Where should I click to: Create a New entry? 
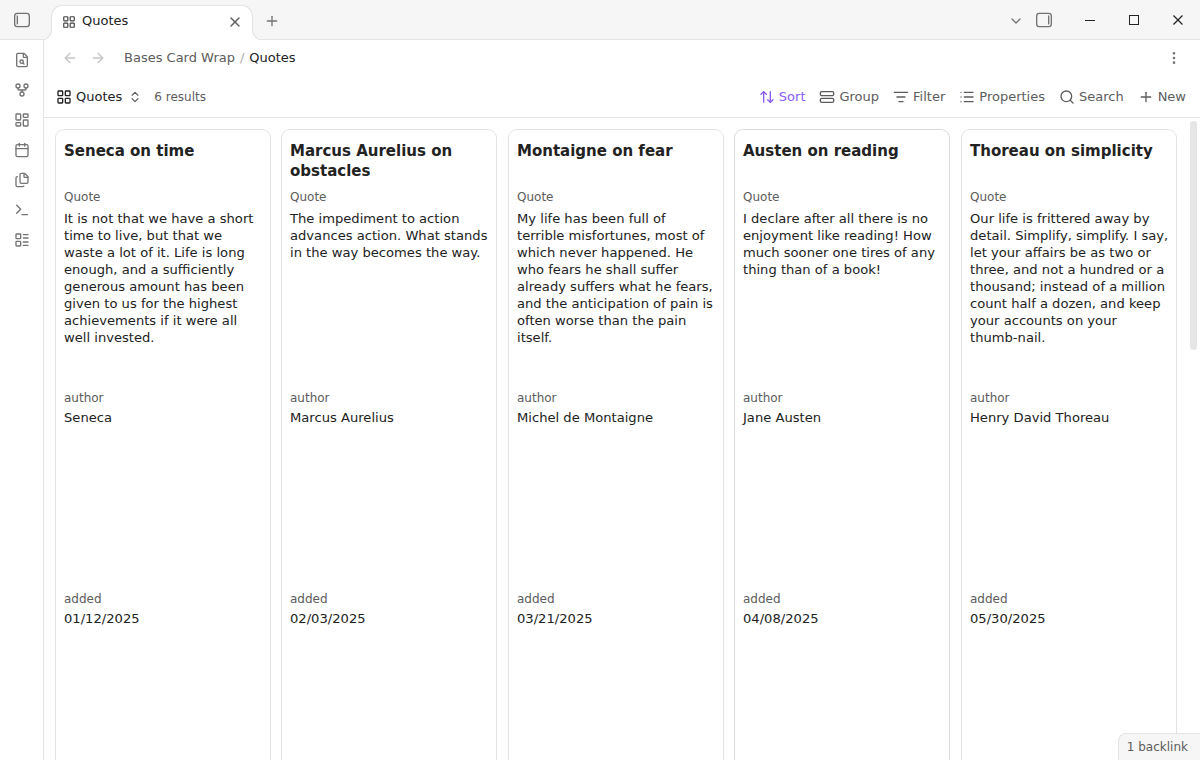click(x=1162, y=97)
